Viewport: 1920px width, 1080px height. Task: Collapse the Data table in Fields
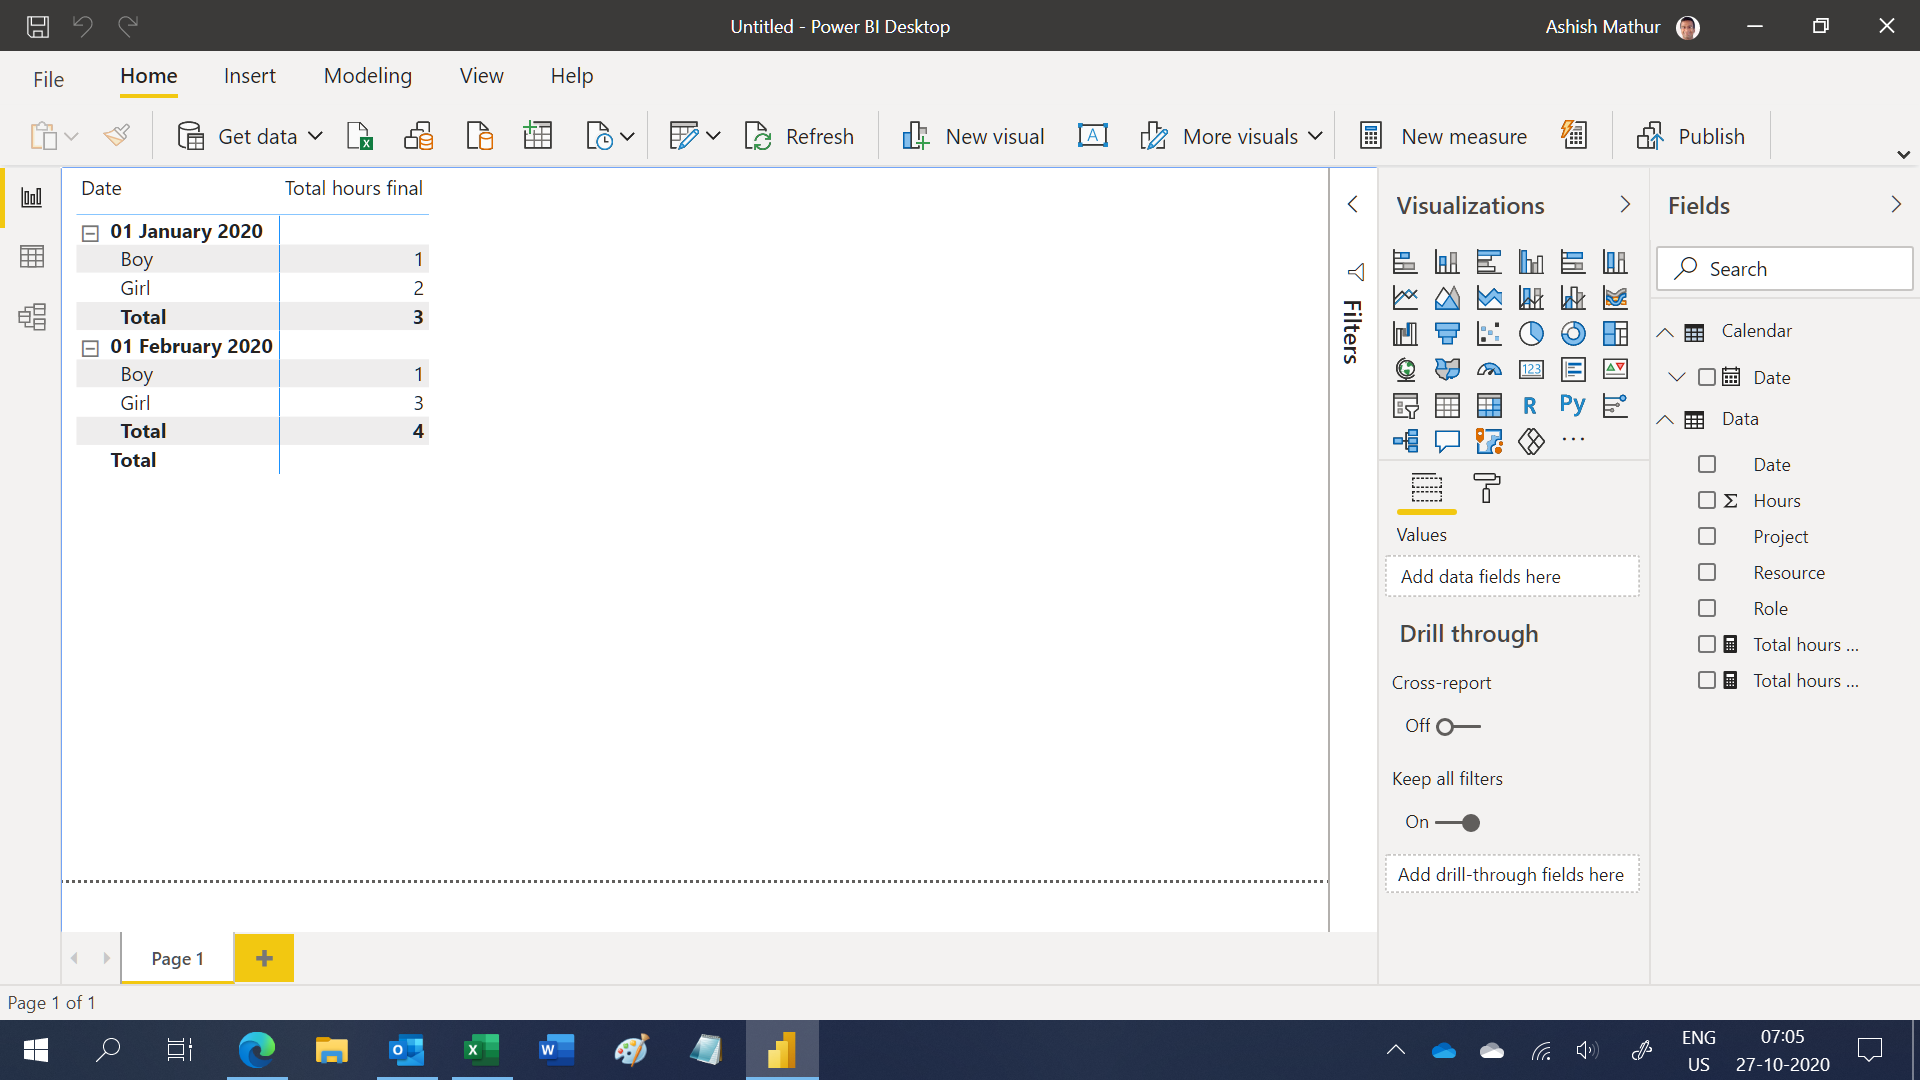(1665, 420)
